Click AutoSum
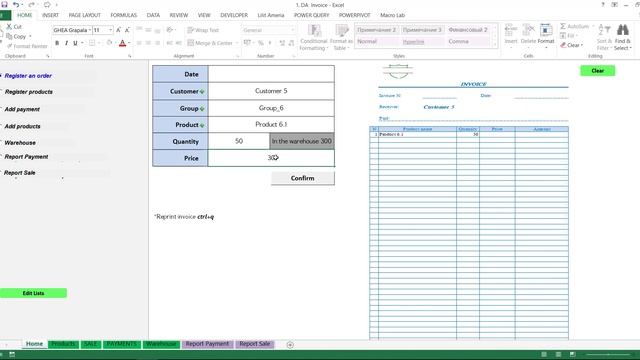Screen dimensions: 640x360 (x=574, y=27)
